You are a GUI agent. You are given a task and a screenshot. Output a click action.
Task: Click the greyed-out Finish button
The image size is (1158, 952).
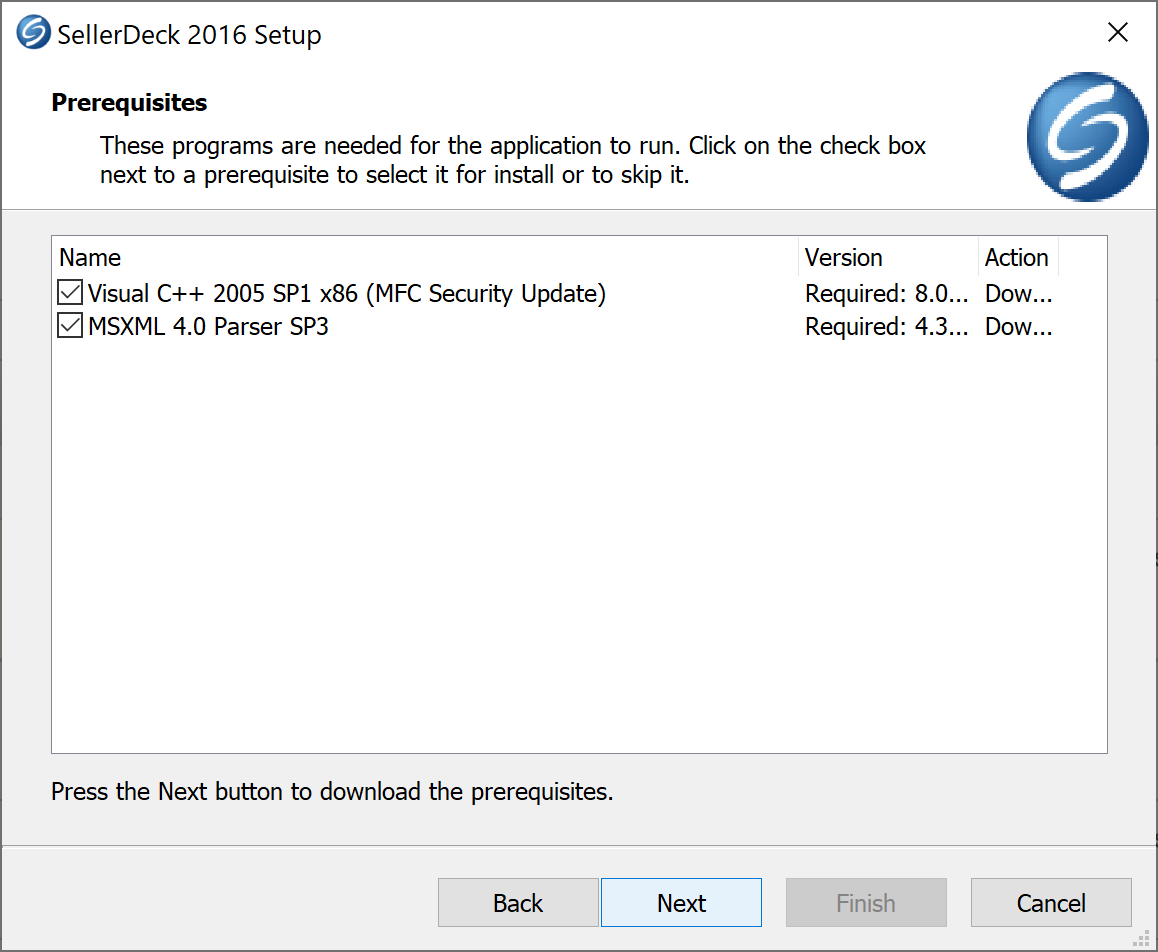[x=866, y=903]
